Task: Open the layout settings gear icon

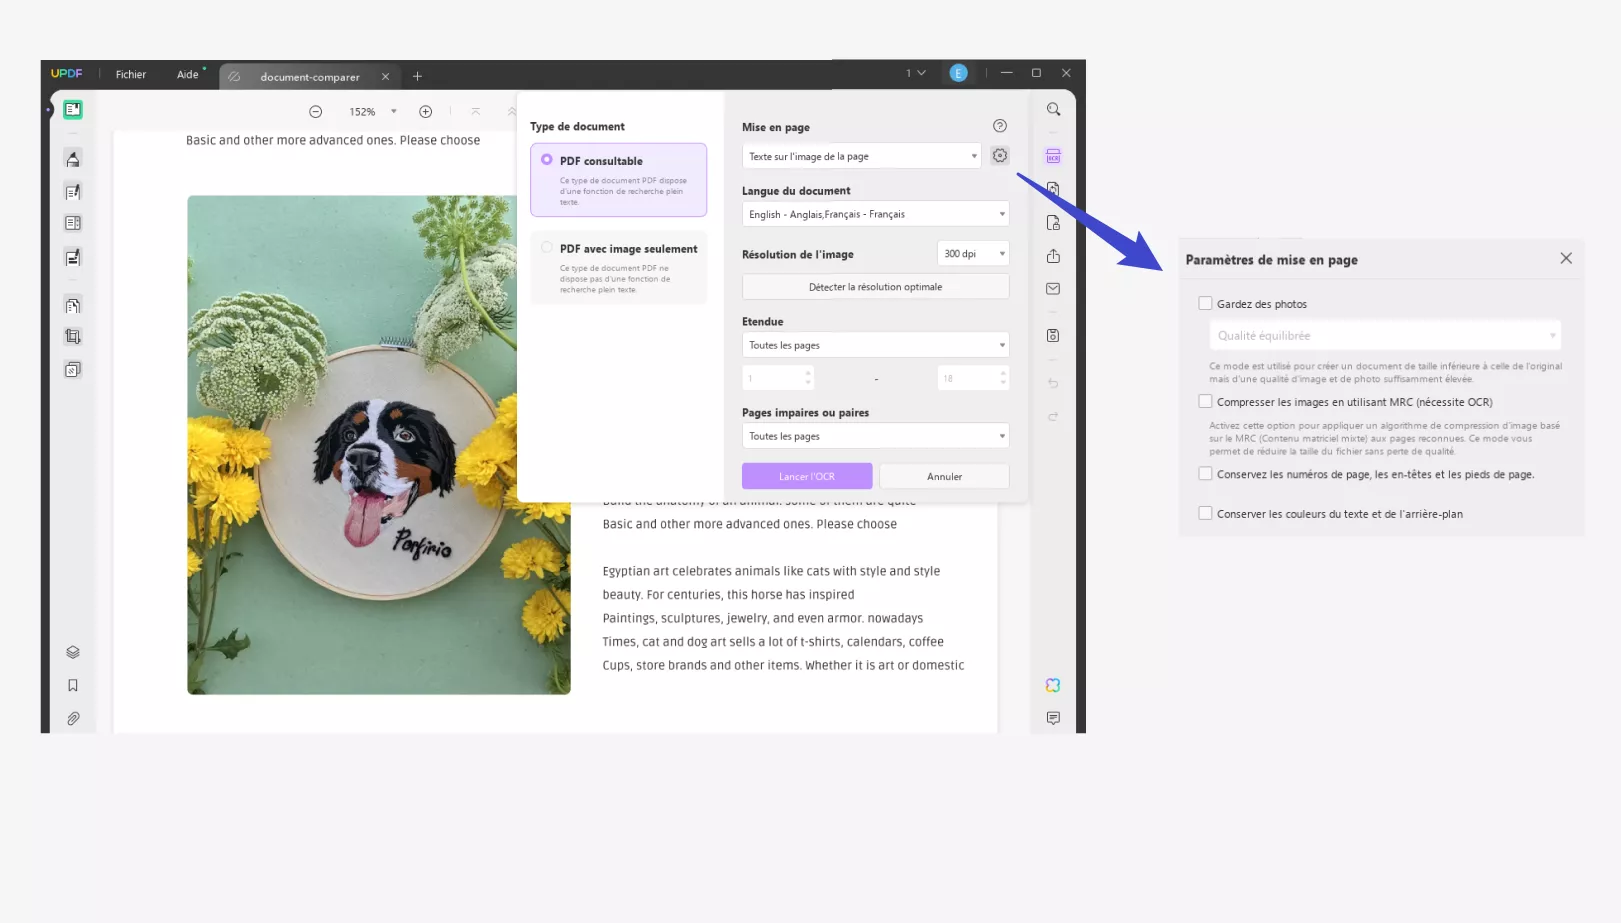Action: [1000, 156]
